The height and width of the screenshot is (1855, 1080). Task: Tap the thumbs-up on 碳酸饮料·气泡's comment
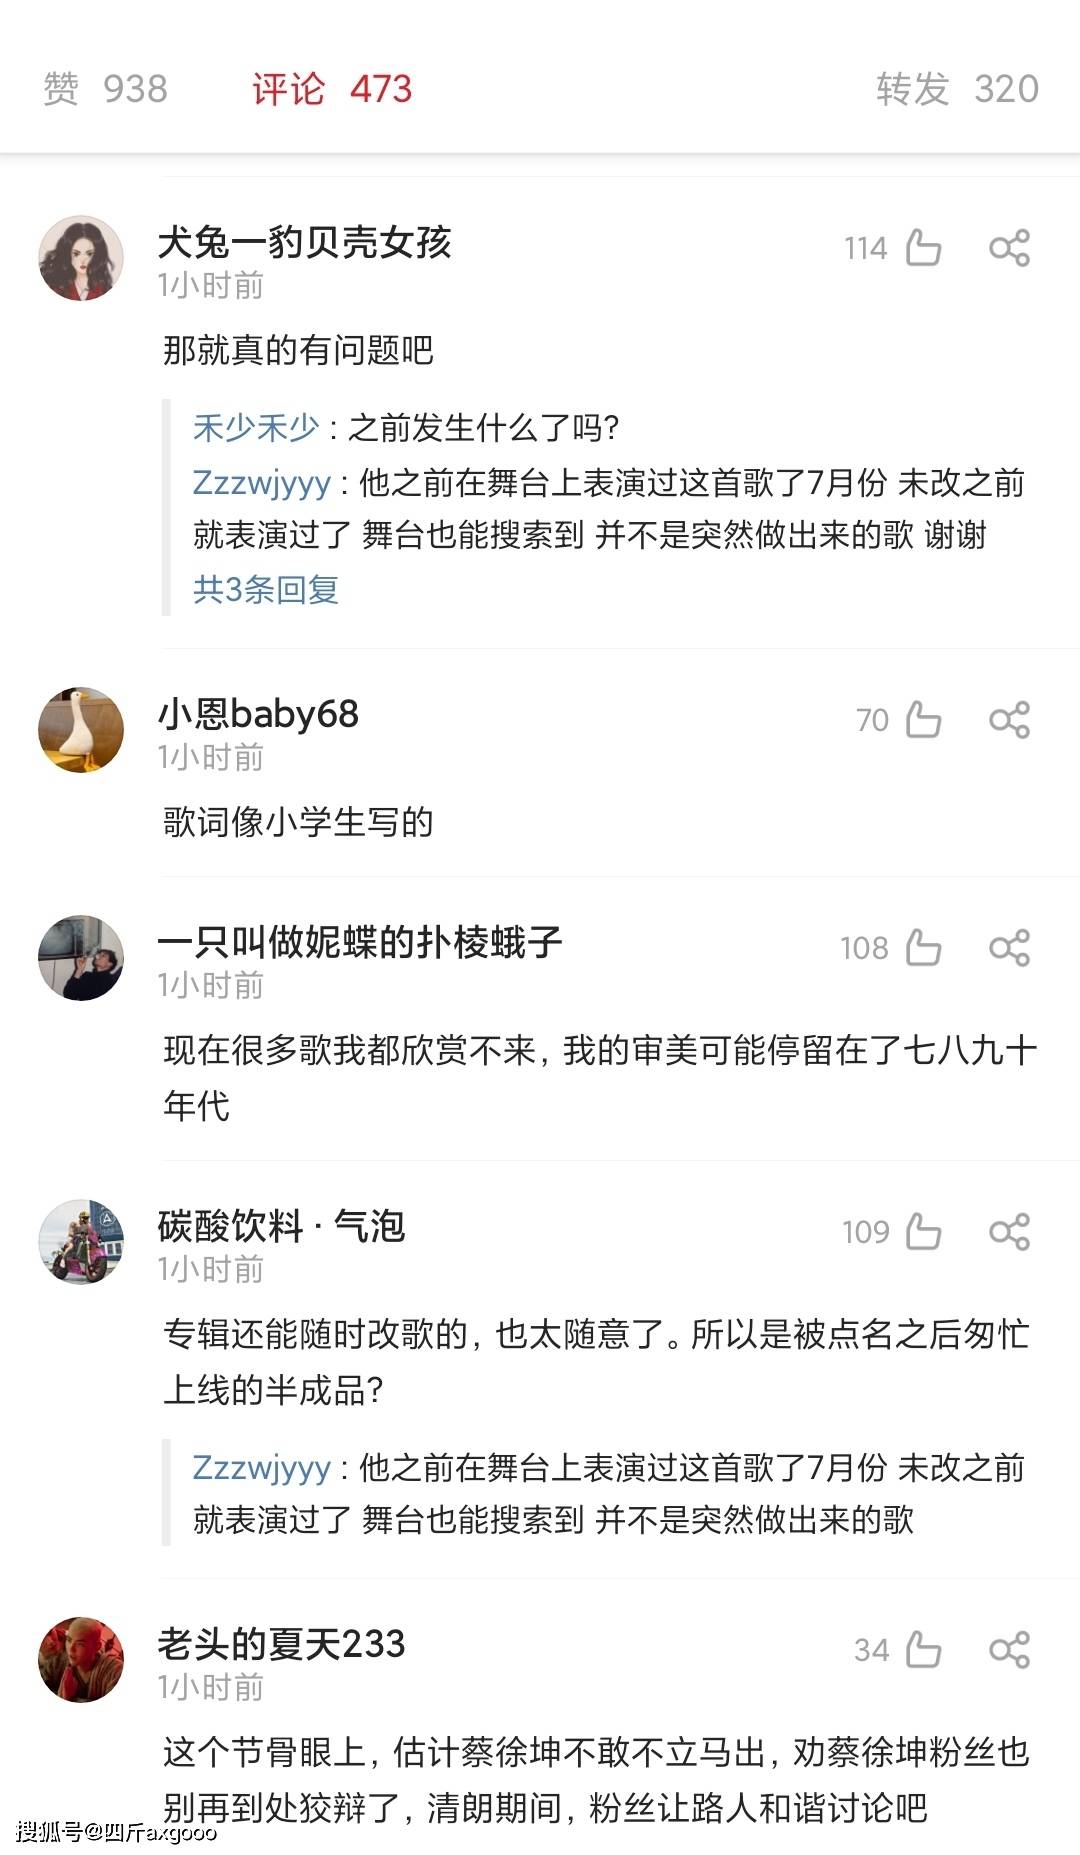923,1231
